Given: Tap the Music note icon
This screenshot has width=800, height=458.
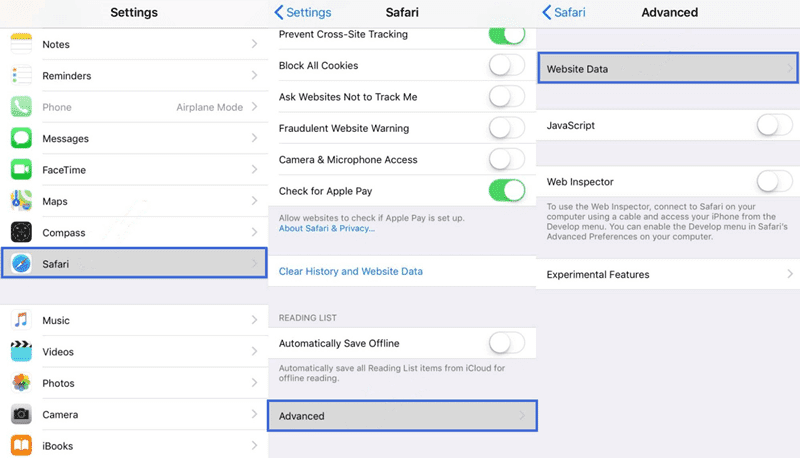Looking at the screenshot, I should (x=21, y=320).
